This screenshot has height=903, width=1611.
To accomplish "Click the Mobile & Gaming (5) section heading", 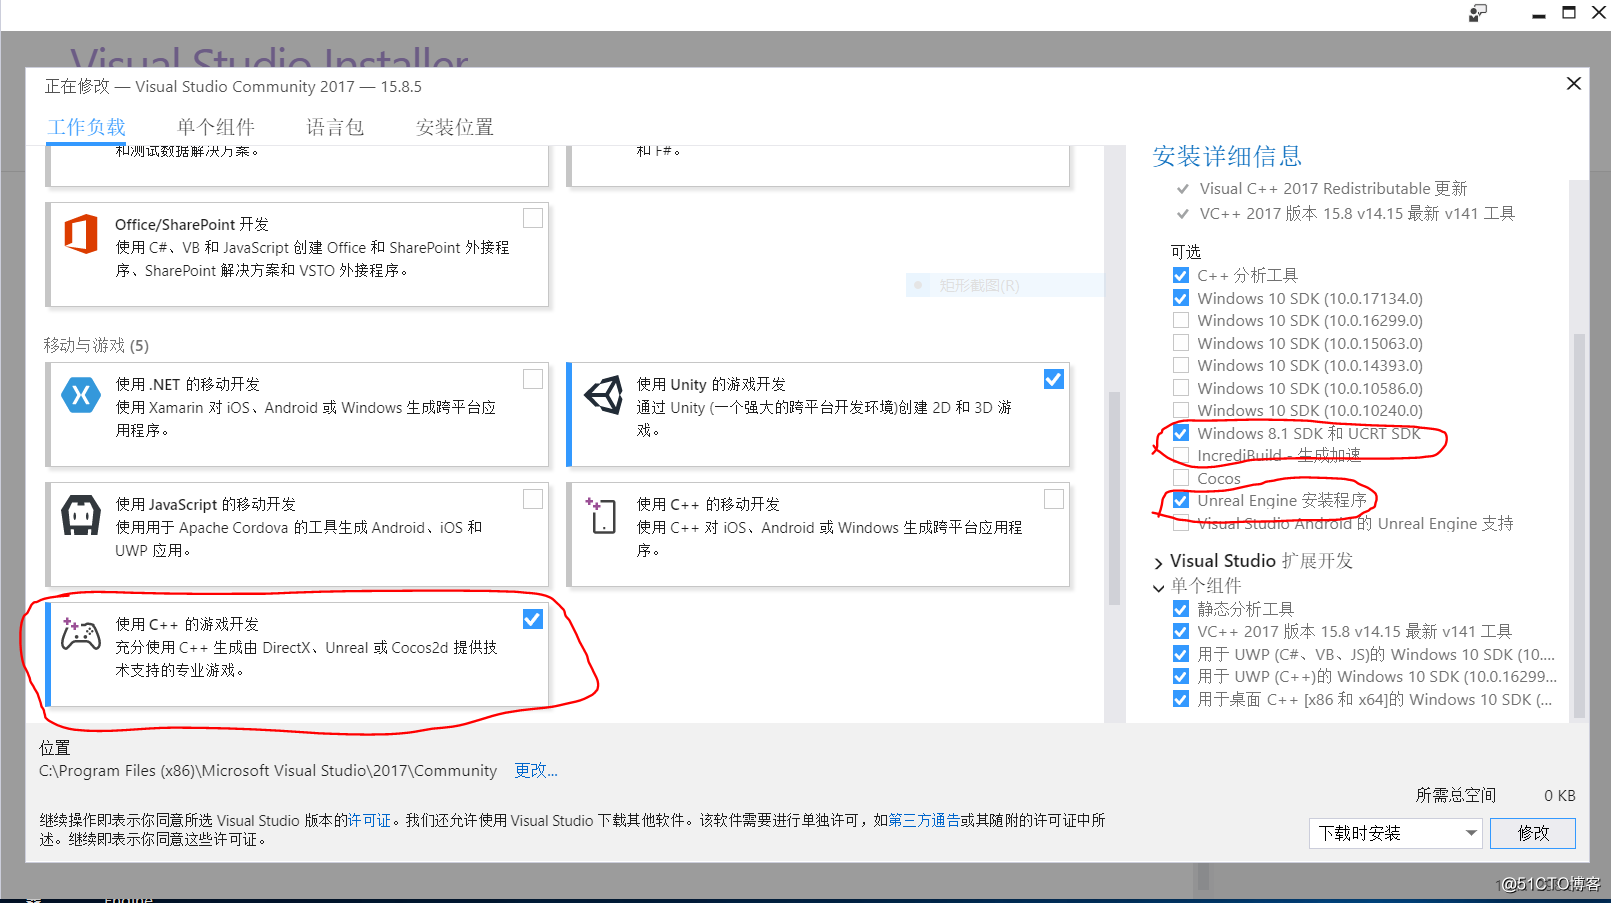I will tap(96, 345).
